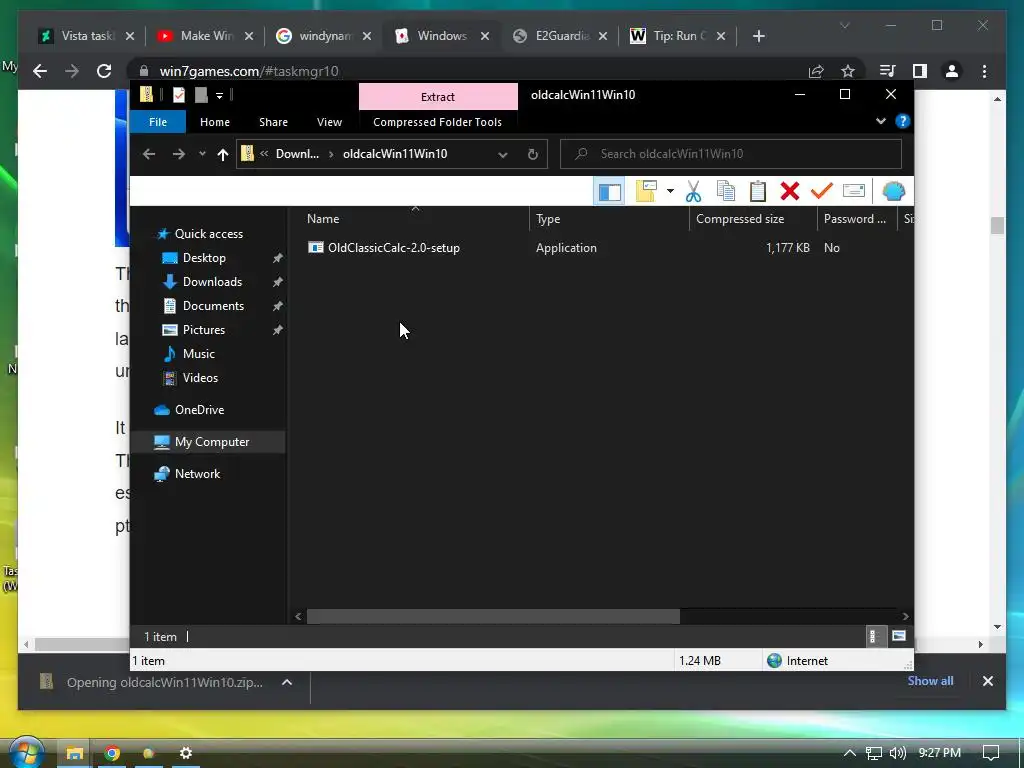This screenshot has width=1024, height=768.
Task: Open the File tab in Explorer ribbon
Action: click(158, 122)
